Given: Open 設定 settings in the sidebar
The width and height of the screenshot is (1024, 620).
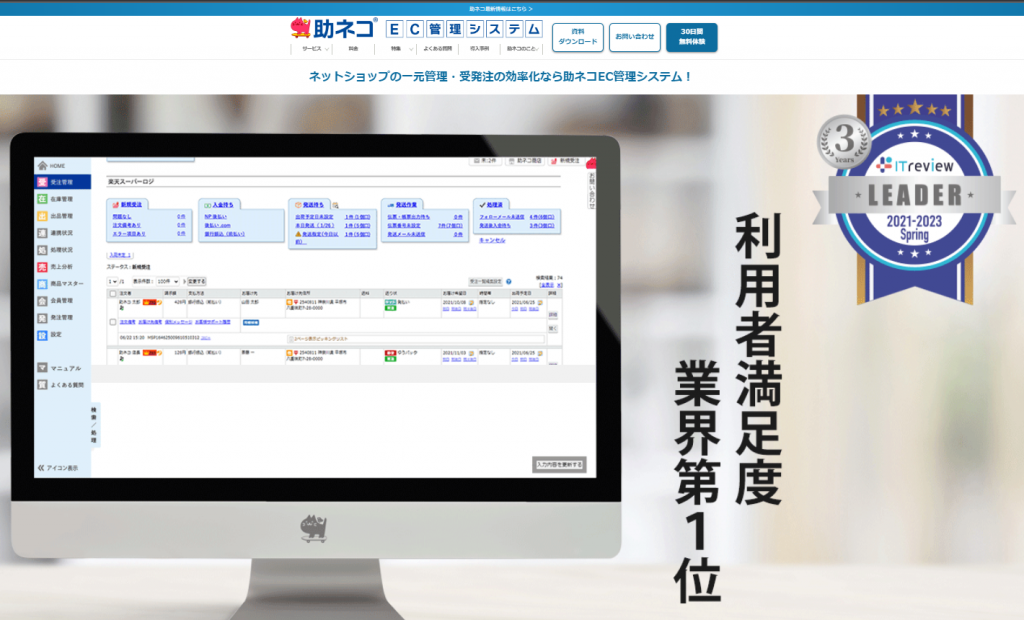Looking at the screenshot, I should pos(56,334).
